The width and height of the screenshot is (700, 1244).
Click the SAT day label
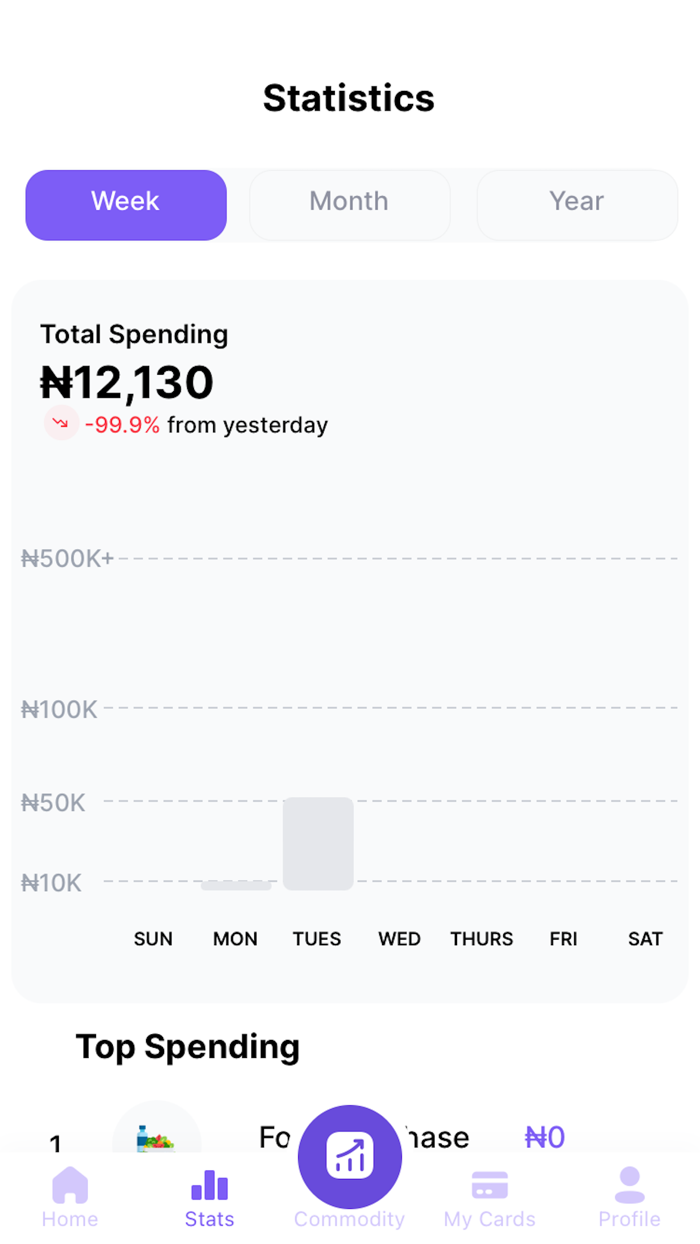(645, 939)
